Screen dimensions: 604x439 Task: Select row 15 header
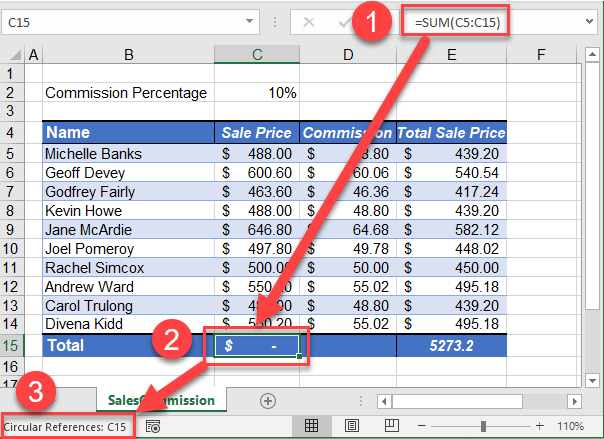12,345
